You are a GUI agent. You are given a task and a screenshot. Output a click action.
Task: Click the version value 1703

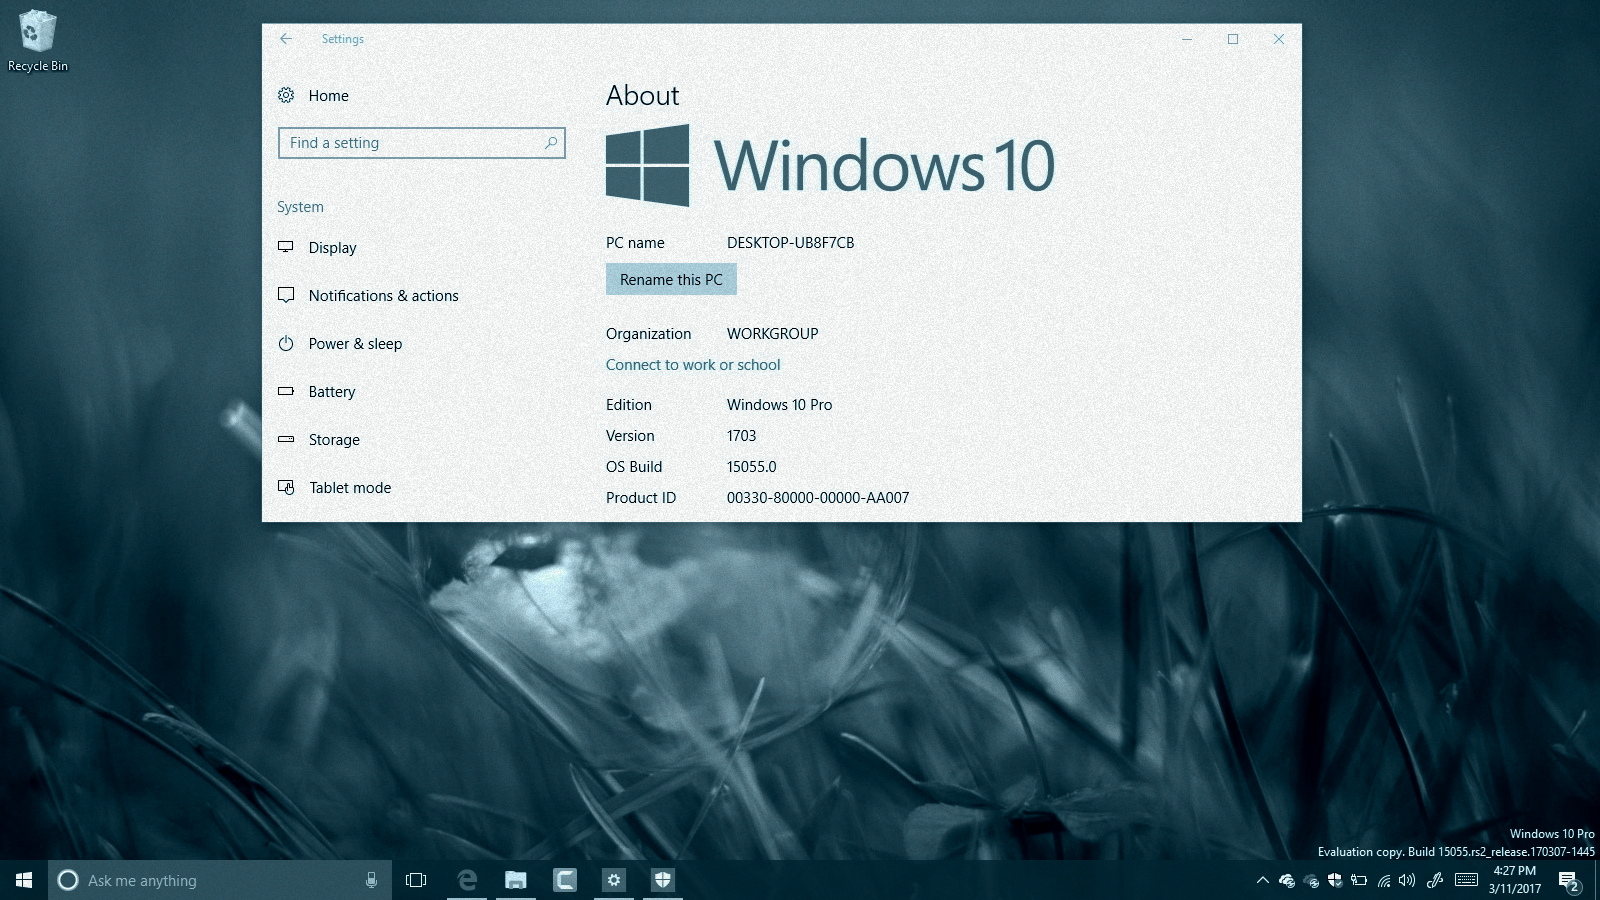coord(741,436)
